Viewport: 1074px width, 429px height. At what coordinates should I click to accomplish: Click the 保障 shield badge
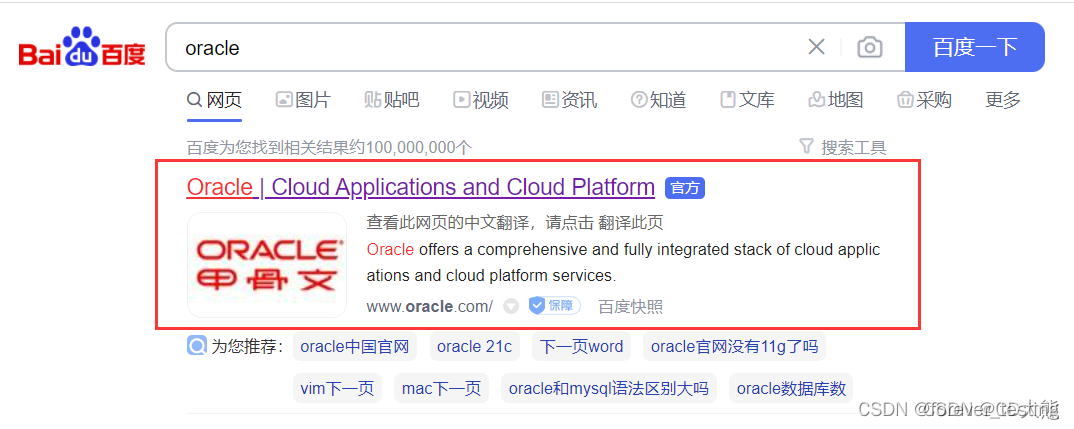coord(554,306)
